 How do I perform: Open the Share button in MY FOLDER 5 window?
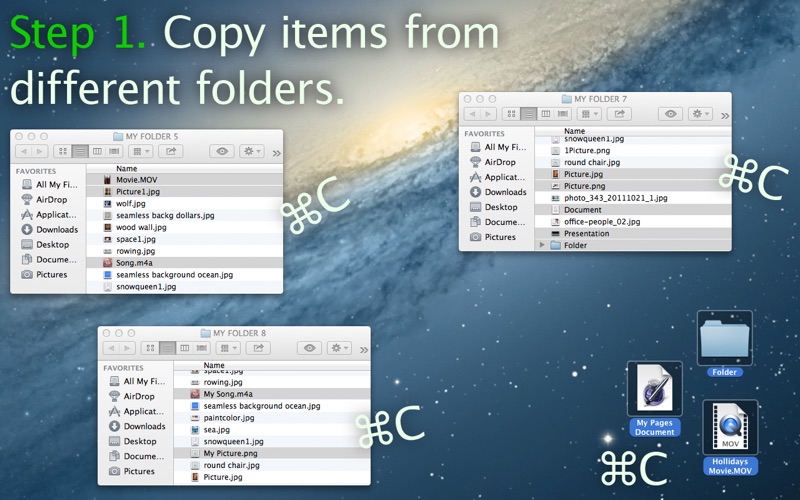(x=171, y=151)
